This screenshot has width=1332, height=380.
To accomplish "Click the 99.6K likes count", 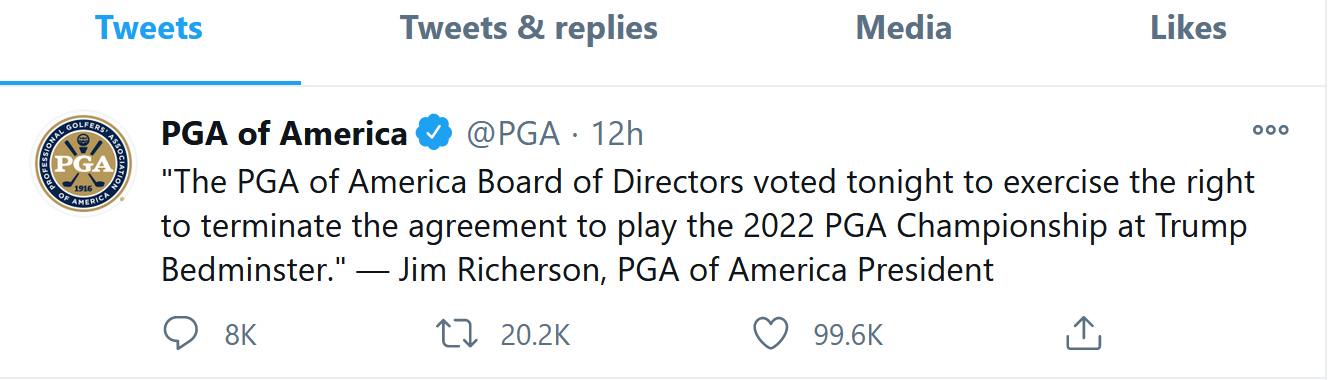I will tap(848, 335).
